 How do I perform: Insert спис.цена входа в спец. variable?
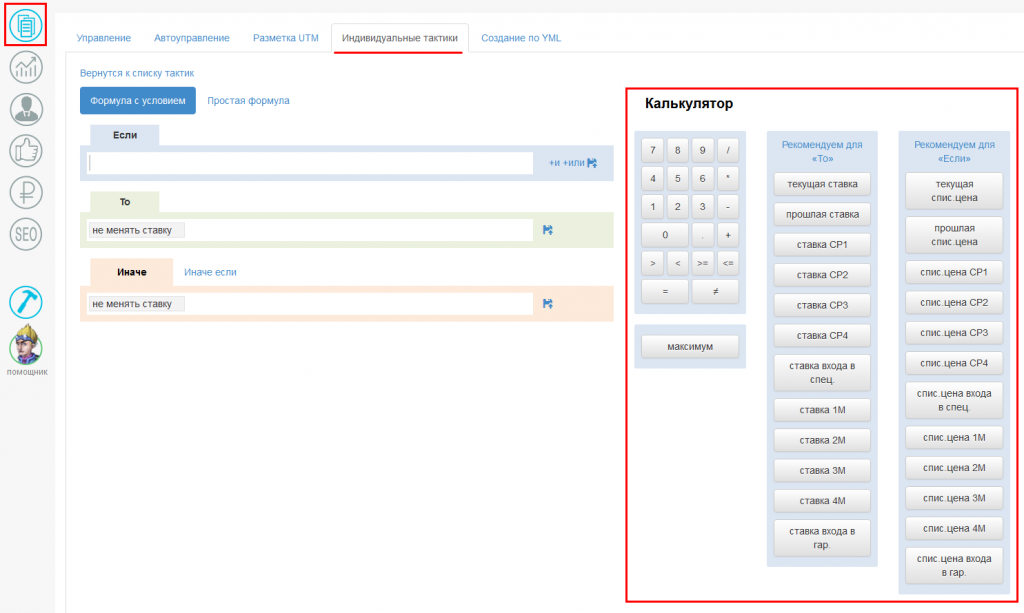pos(954,400)
